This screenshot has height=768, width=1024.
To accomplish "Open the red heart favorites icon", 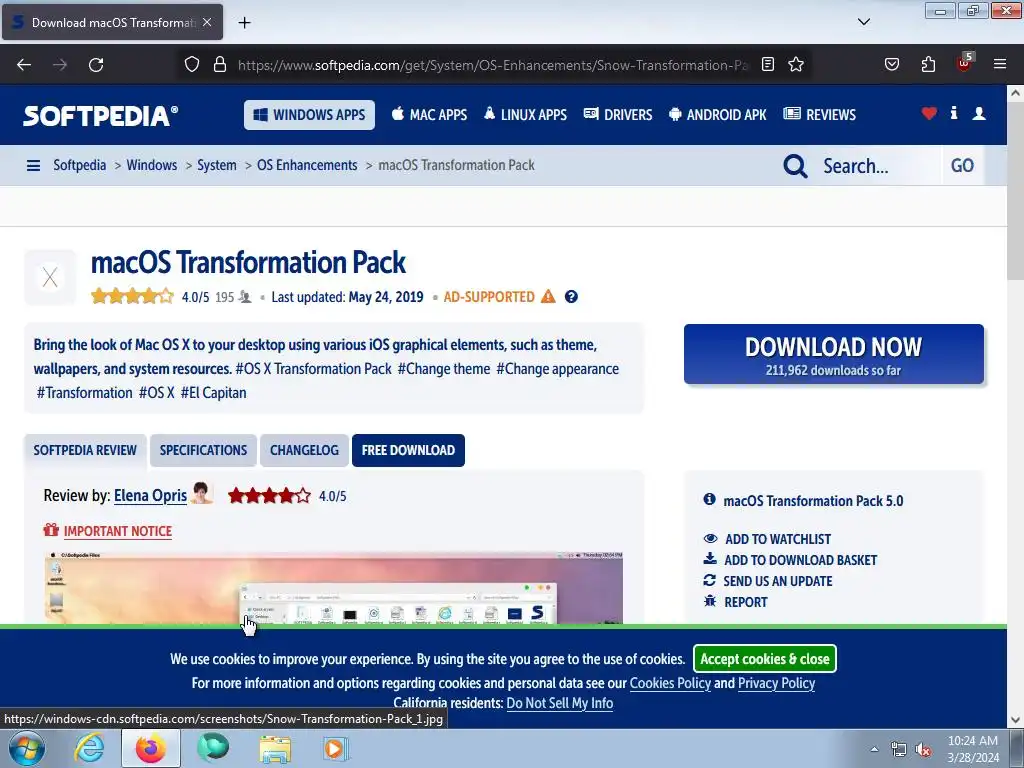I will [929, 114].
